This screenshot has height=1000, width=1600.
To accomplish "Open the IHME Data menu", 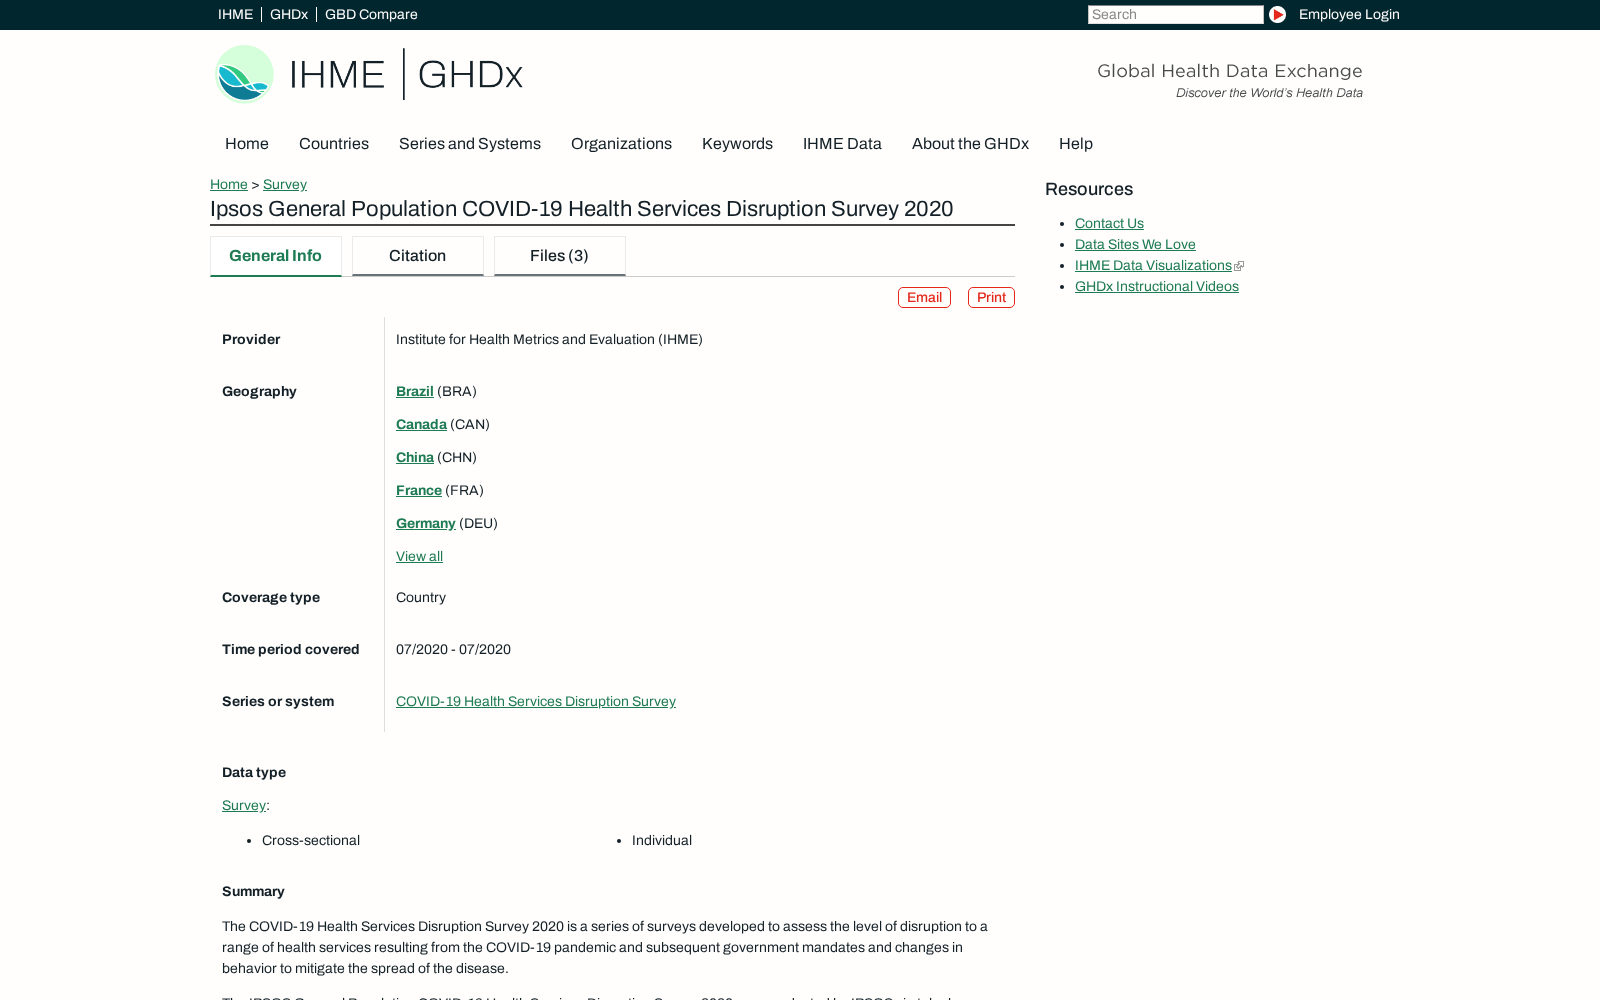I will [842, 144].
